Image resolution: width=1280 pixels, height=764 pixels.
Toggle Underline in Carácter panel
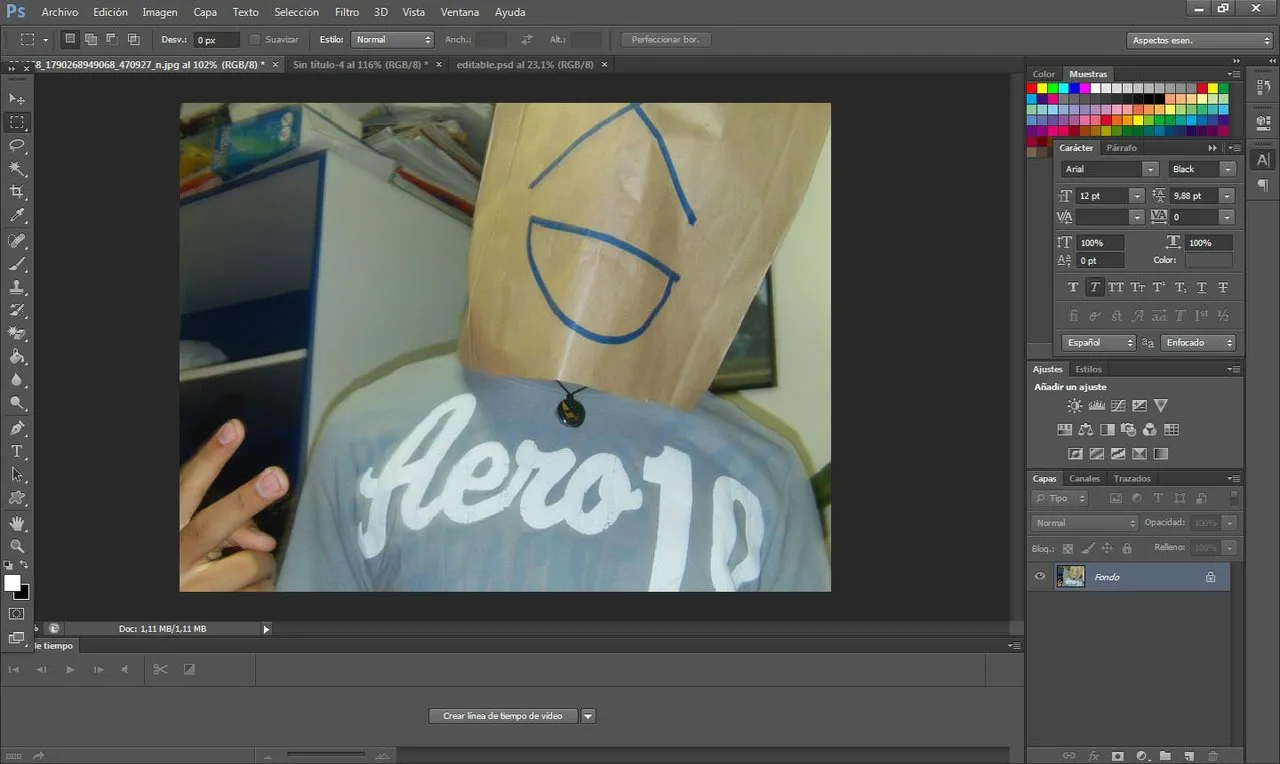point(1201,287)
